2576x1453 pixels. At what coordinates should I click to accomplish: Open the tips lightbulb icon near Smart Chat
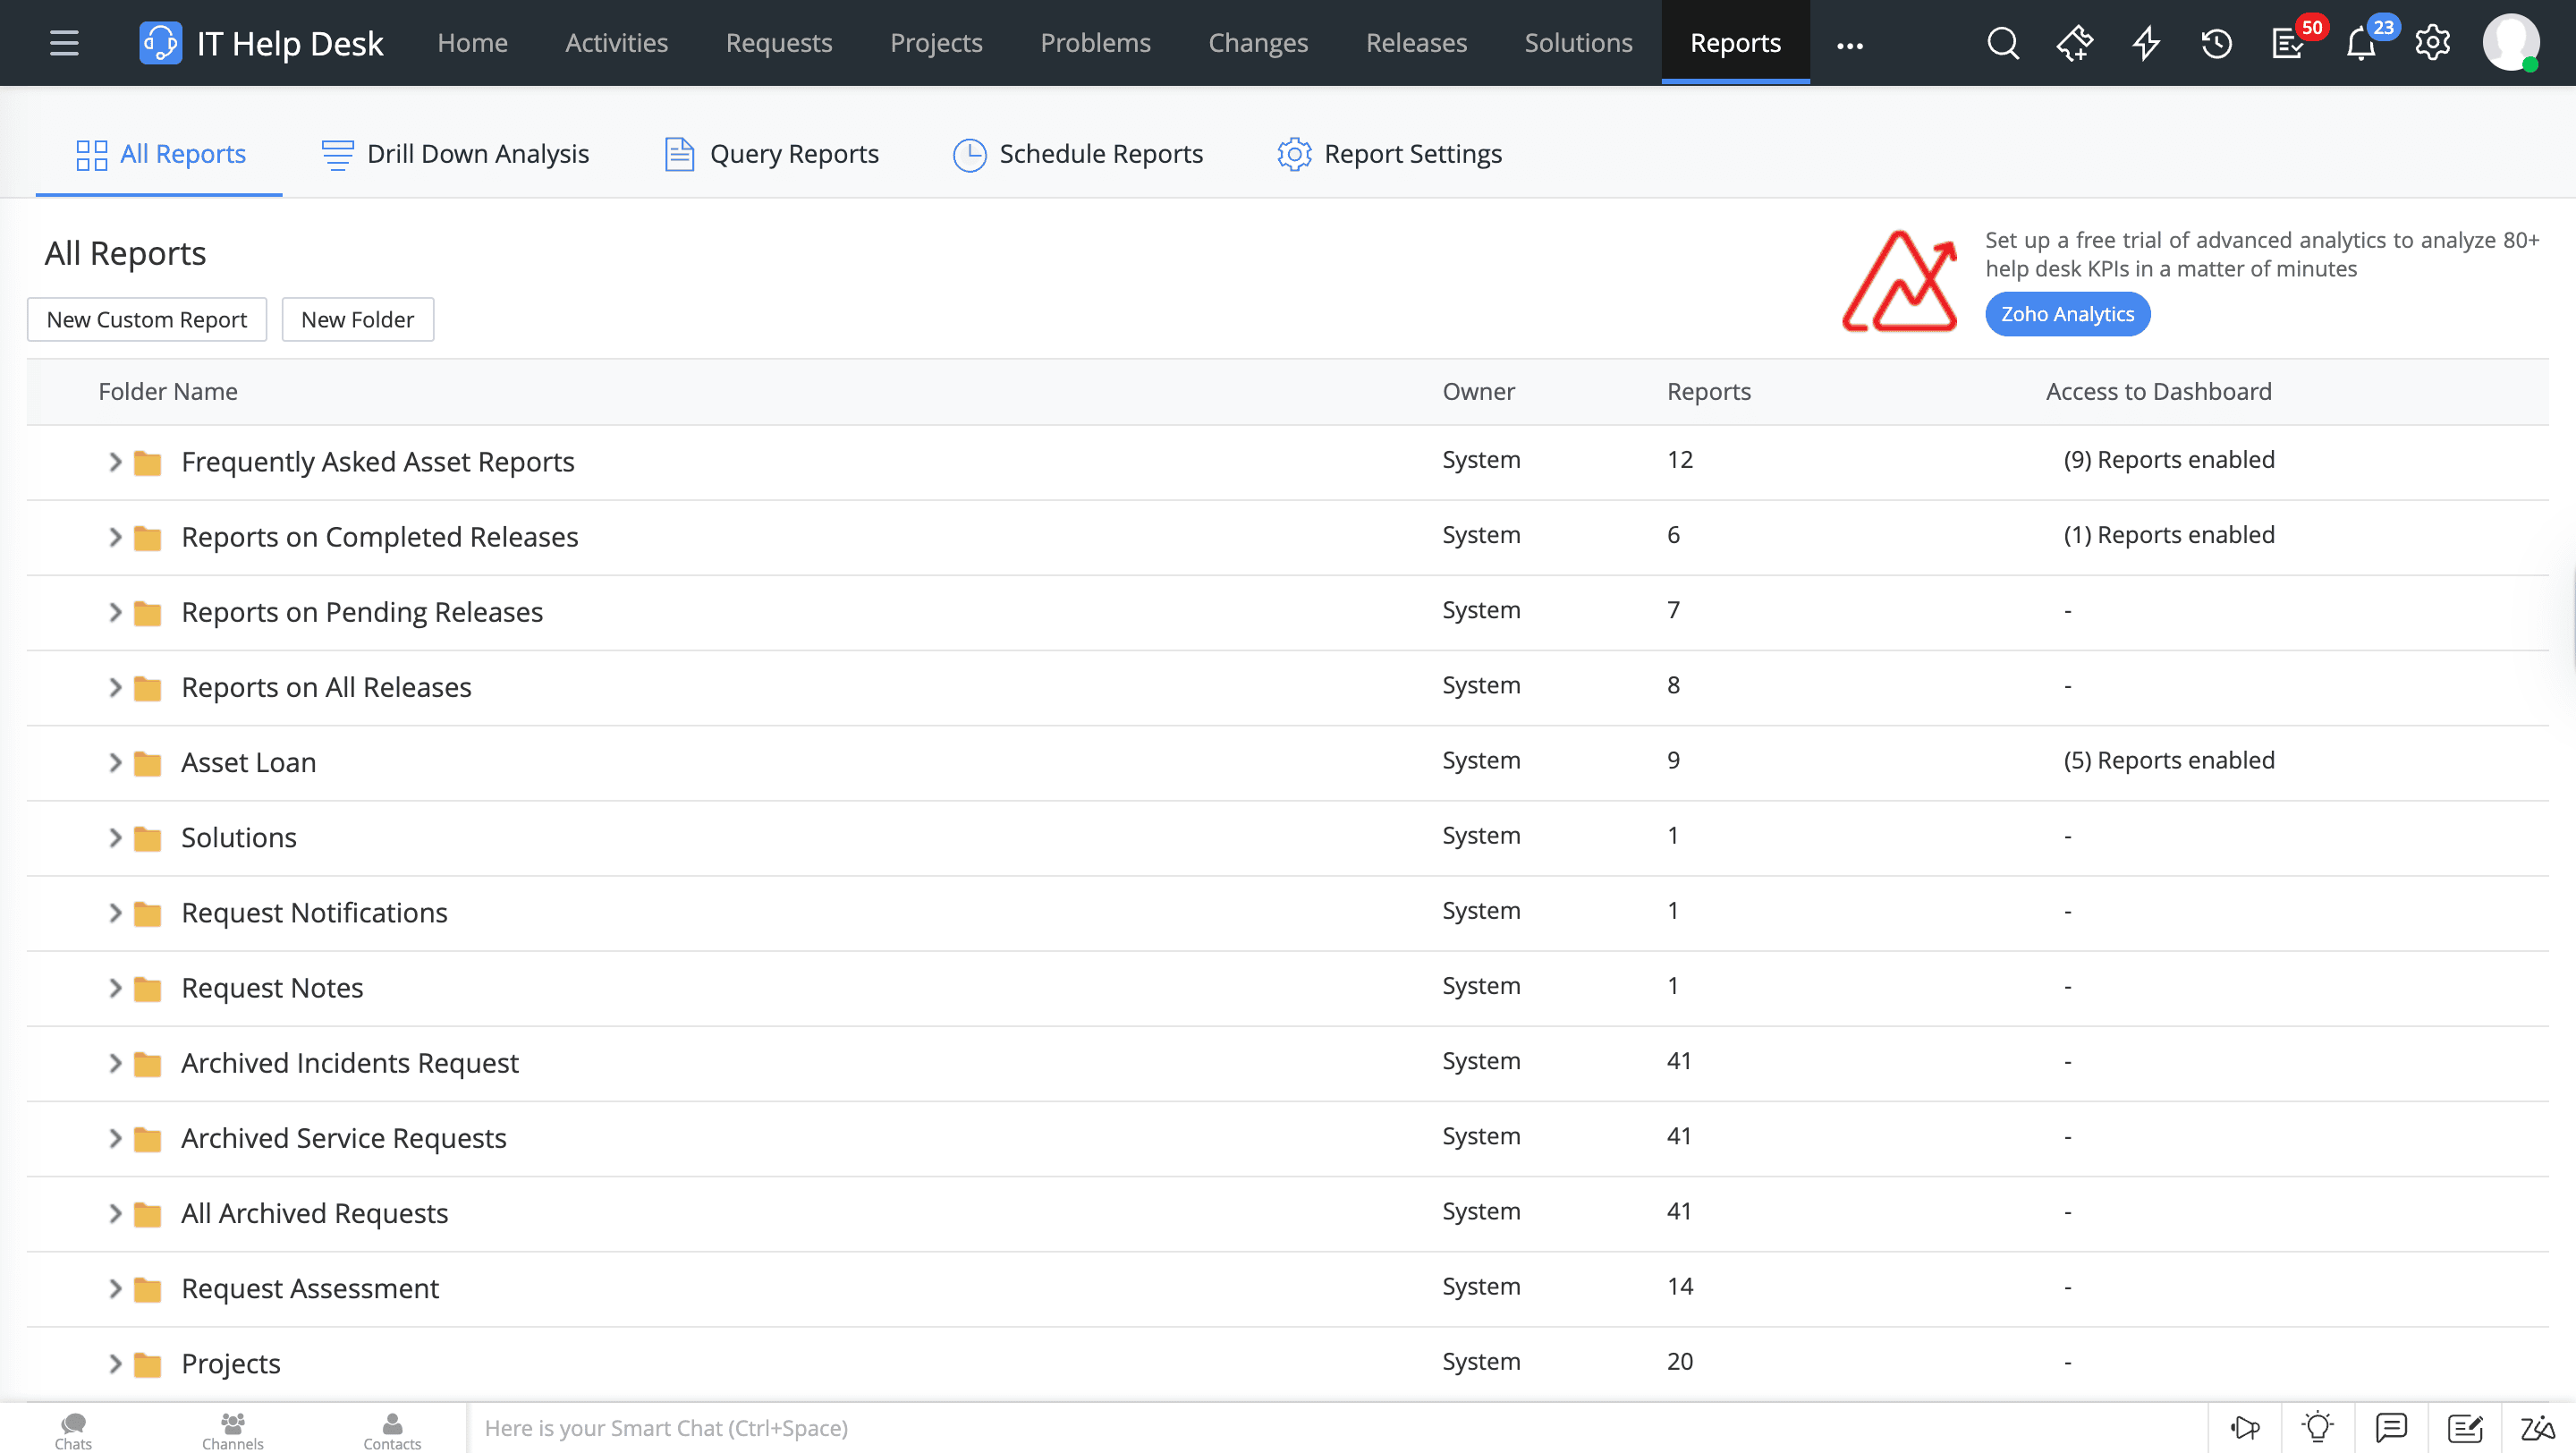[2318, 1428]
